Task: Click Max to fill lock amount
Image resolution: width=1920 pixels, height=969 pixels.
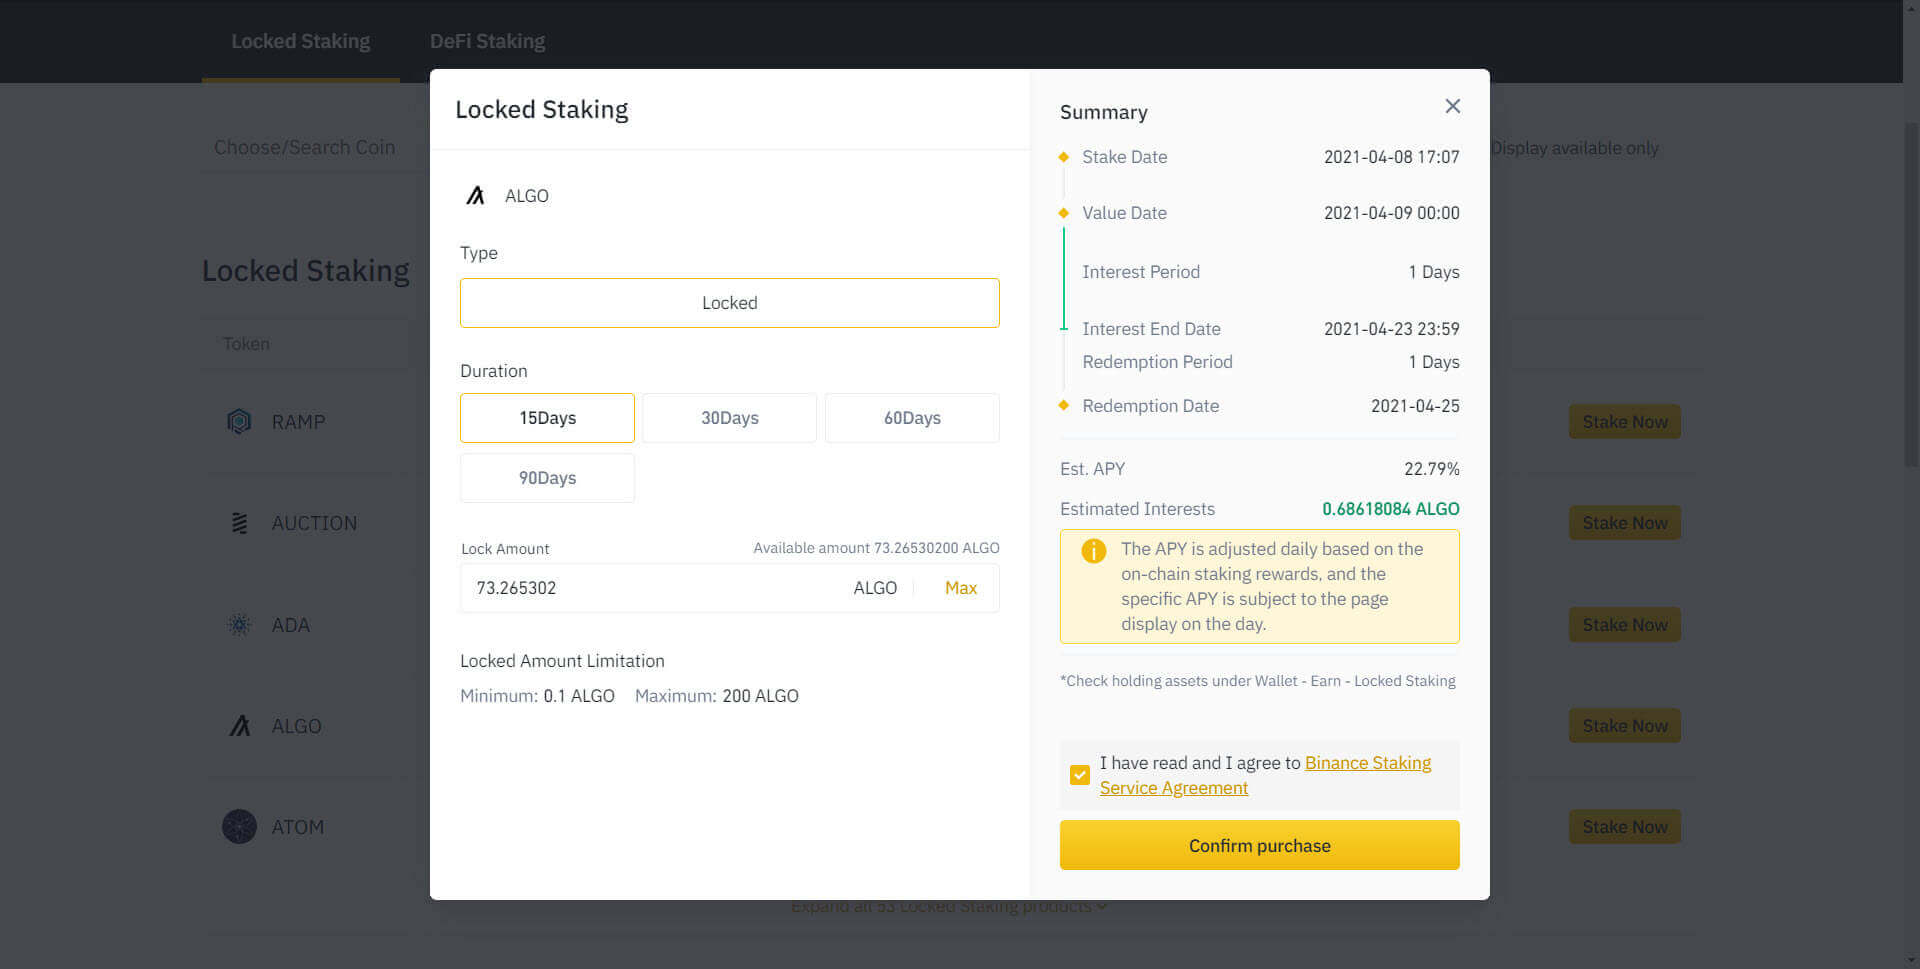Action: click(x=960, y=588)
